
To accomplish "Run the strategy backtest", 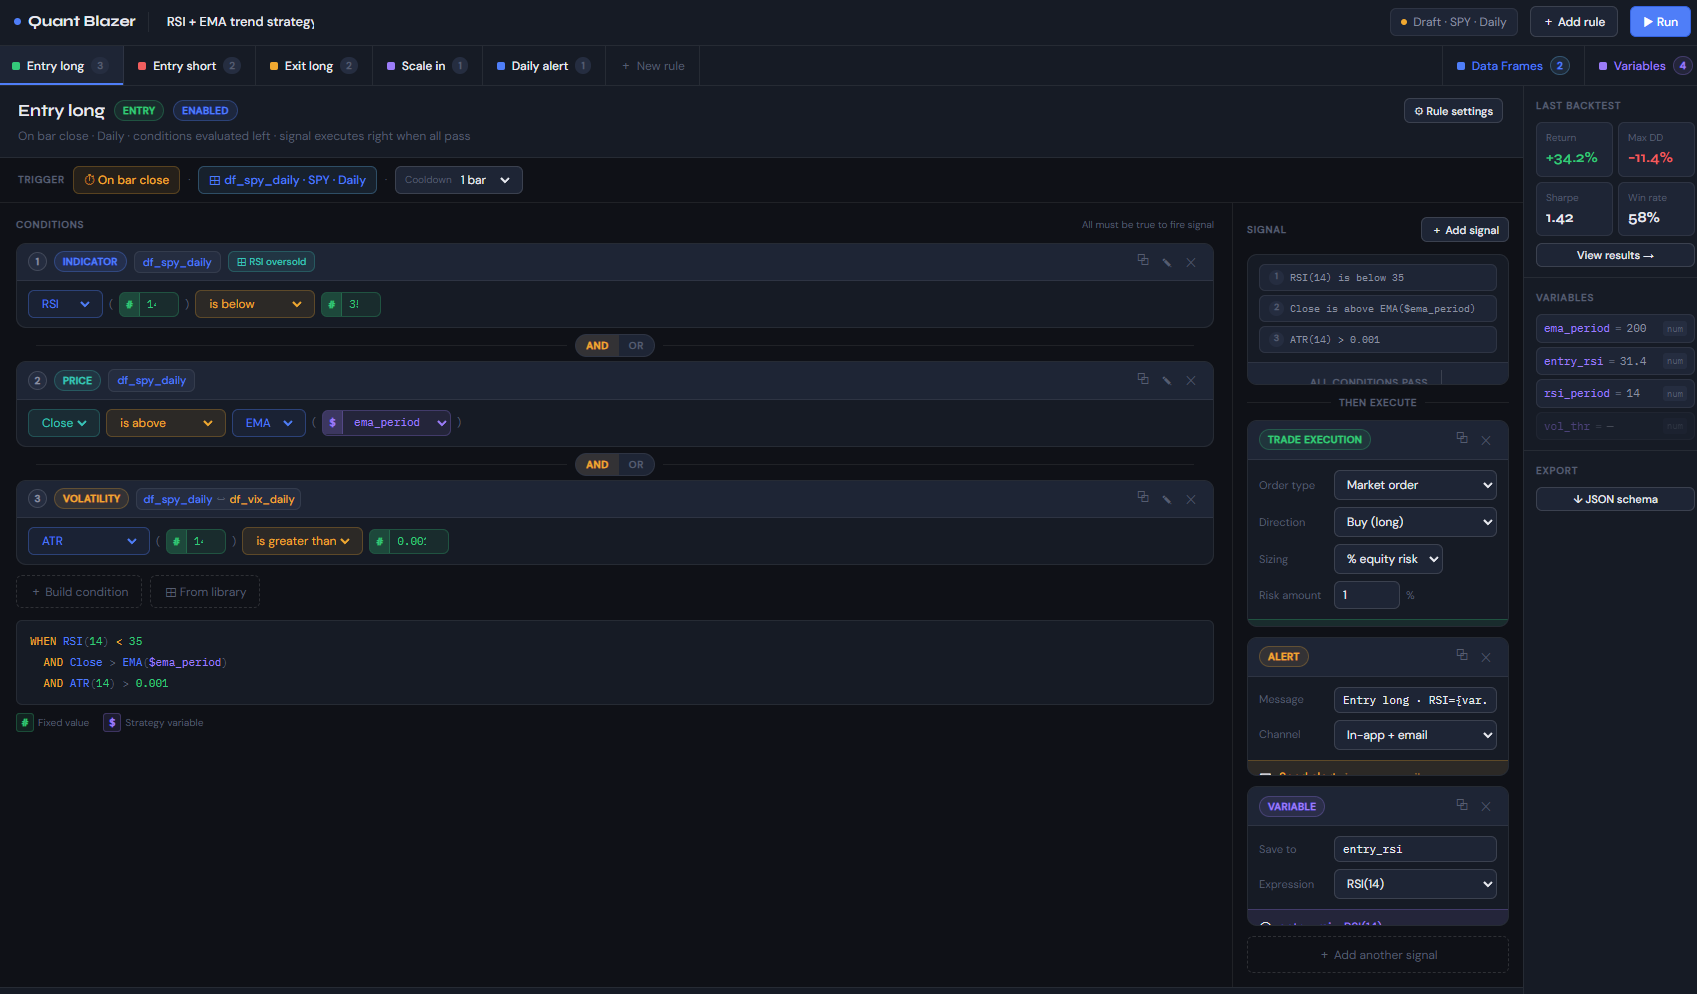I will coord(1659,21).
